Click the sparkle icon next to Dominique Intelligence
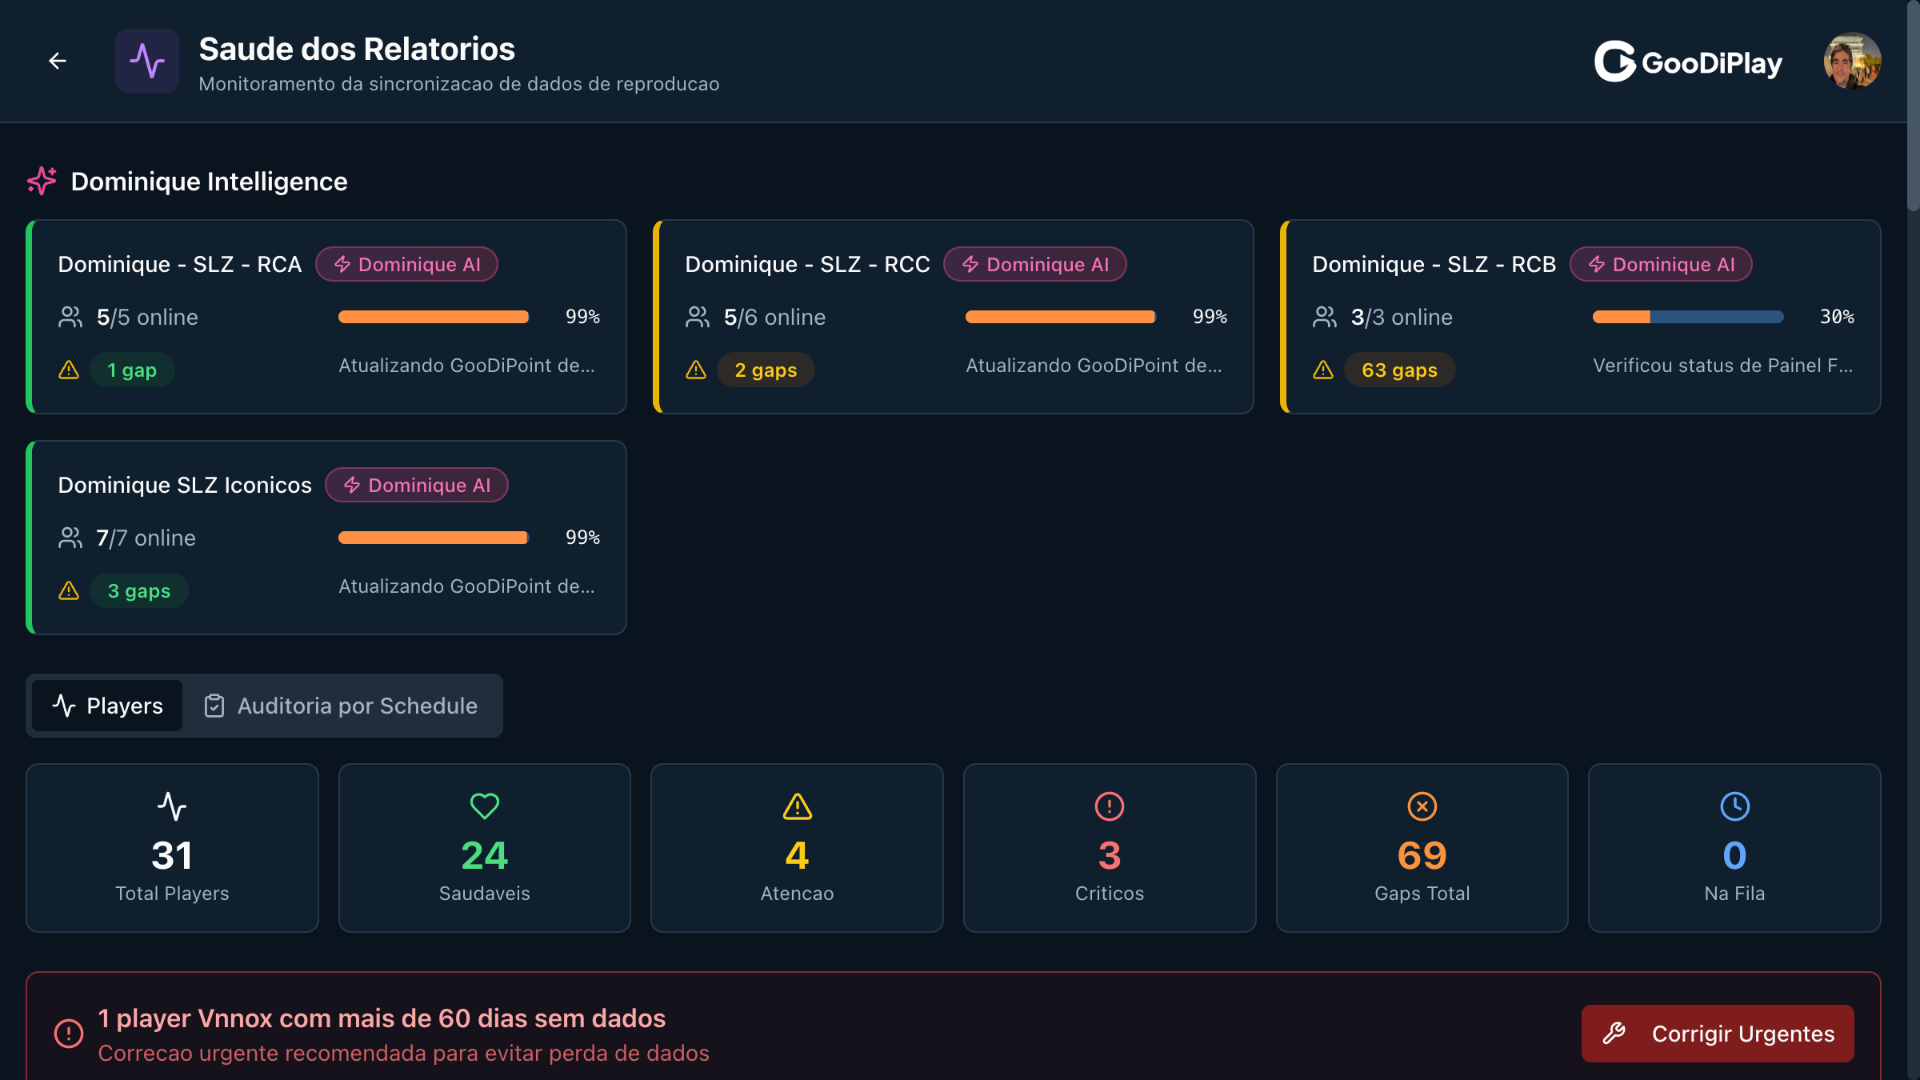 tap(42, 181)
